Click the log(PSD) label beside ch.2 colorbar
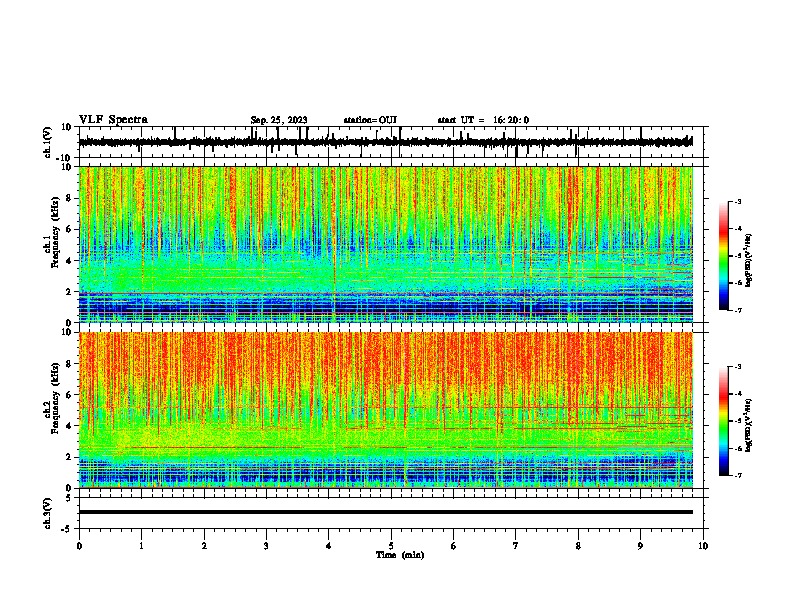This screenshot has height=612, width=792. point(748,425)
